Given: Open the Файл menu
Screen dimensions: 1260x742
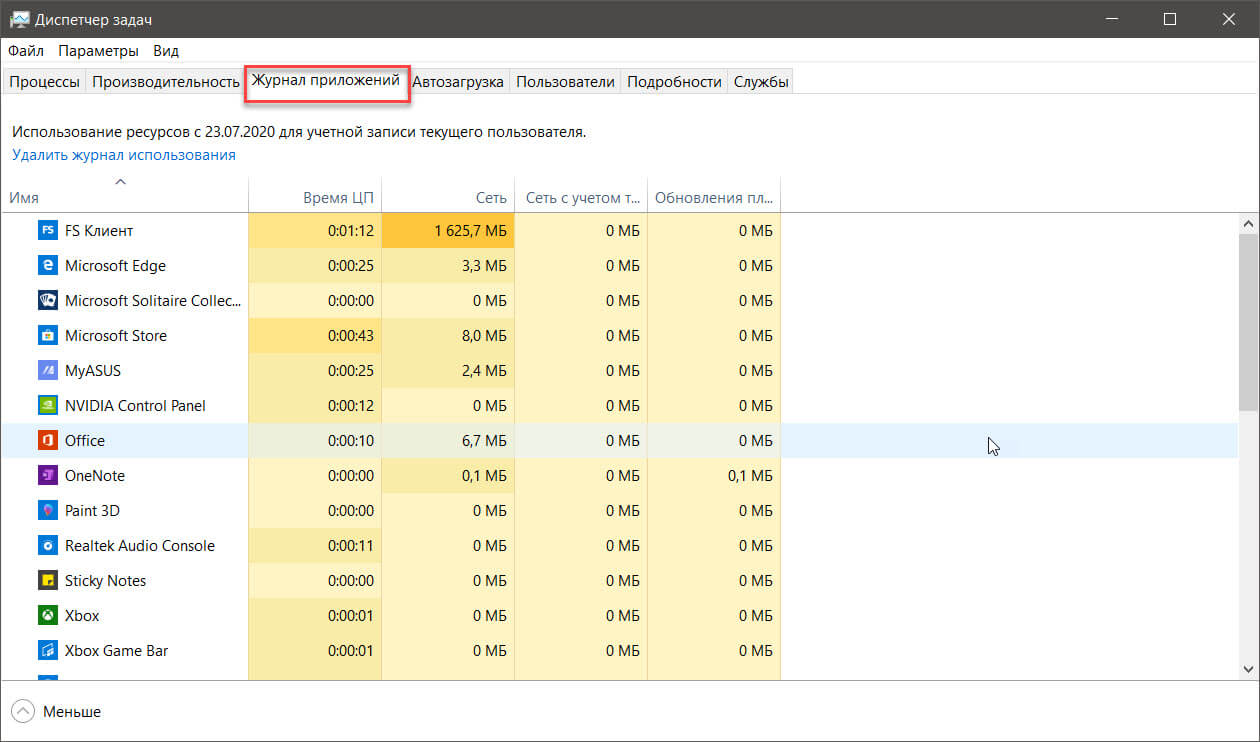Looking at the screenshot, I should coord(26,51).
